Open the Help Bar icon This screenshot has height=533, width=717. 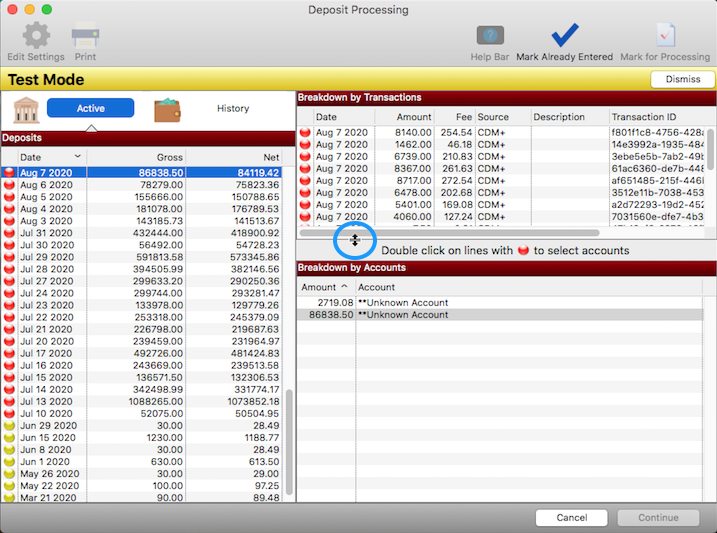pyautogui.click(x=490, y=37)
